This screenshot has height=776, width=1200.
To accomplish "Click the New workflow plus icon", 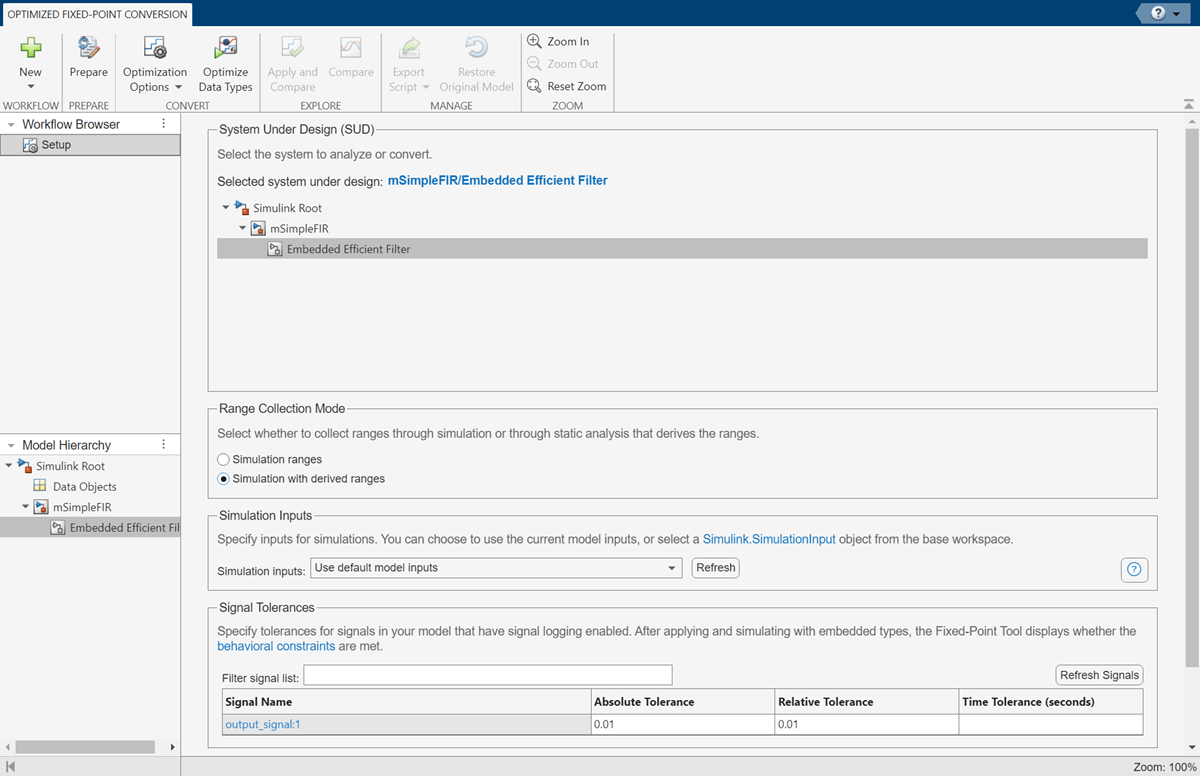I will click(x=31, y=48).
